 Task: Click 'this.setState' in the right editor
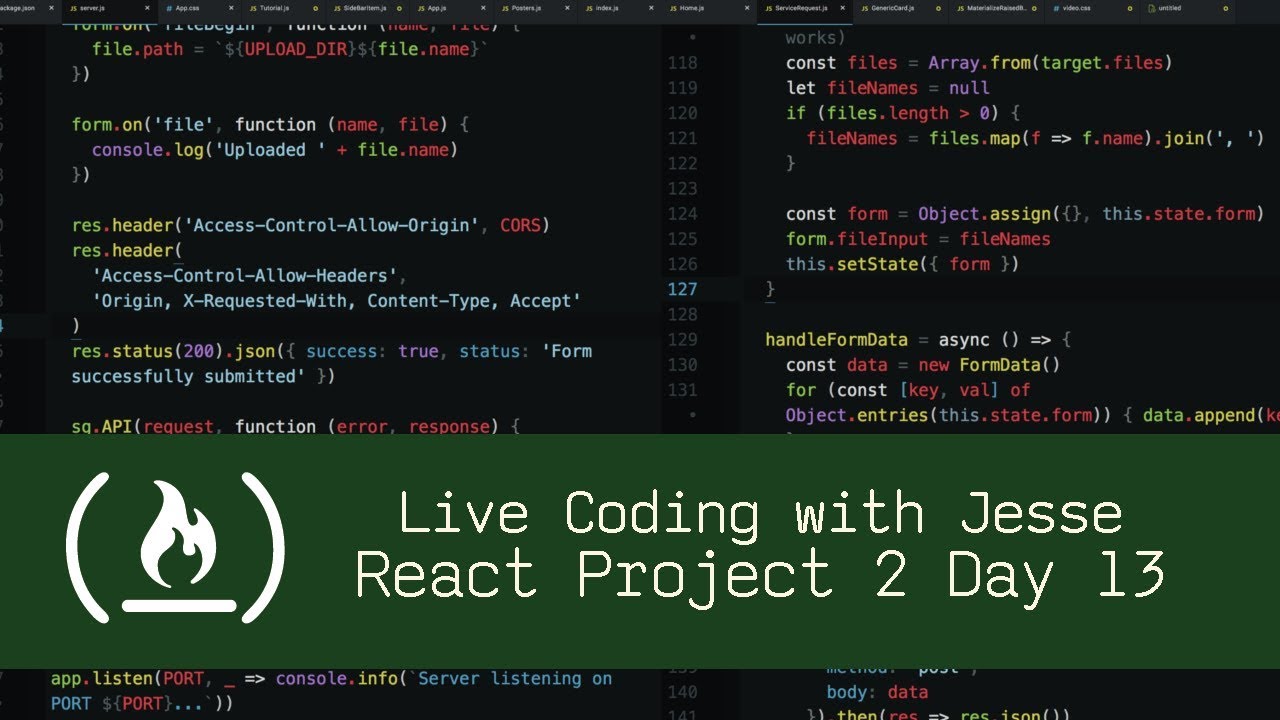click(x=852, y=264)
